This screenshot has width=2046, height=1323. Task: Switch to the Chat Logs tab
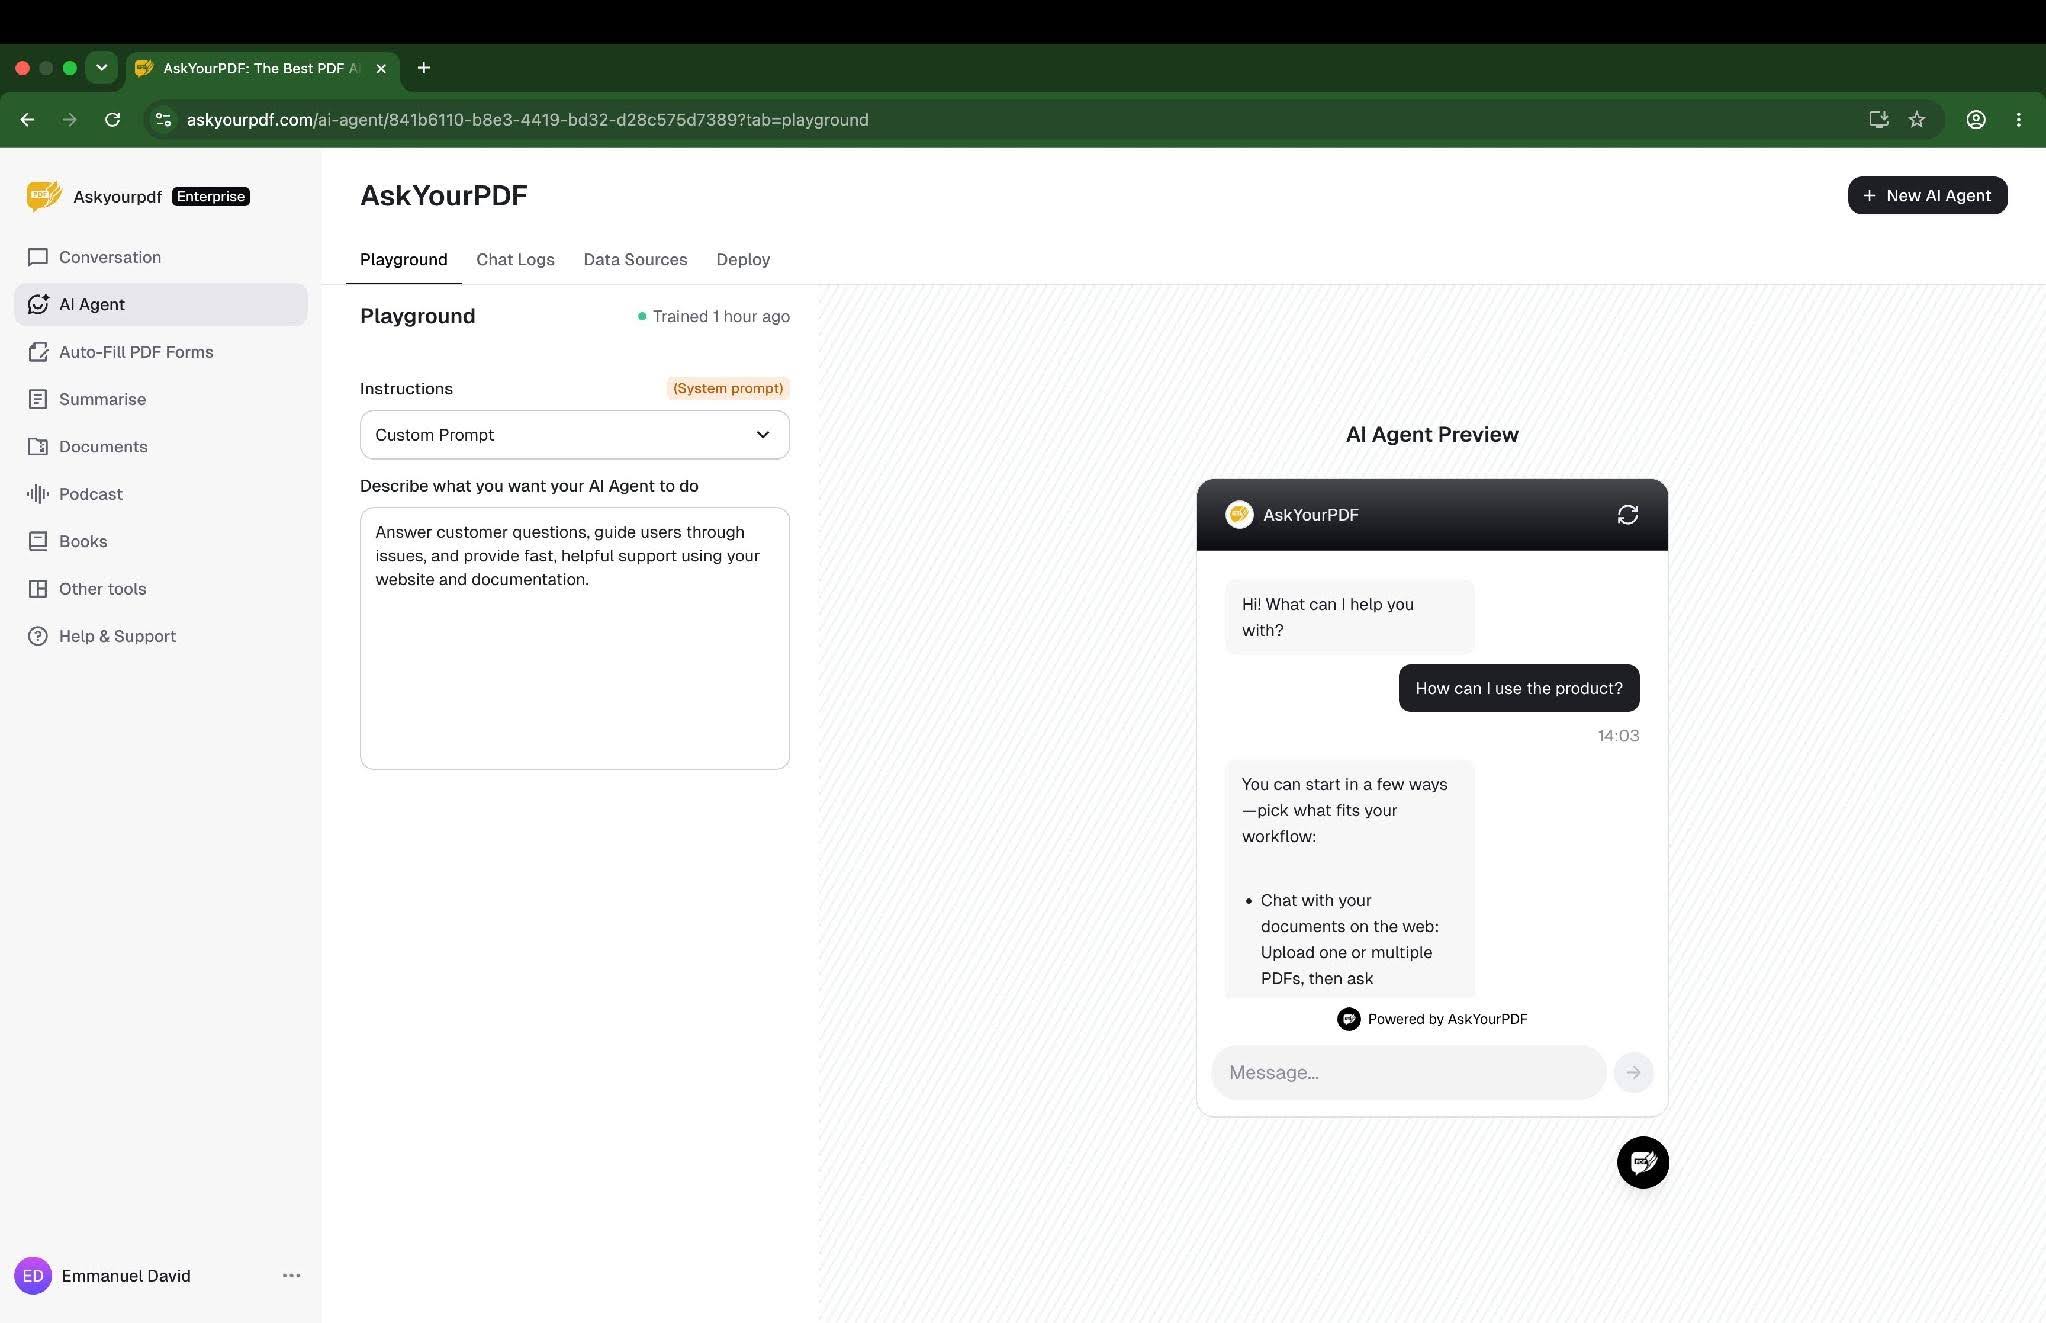coord(515,260)
